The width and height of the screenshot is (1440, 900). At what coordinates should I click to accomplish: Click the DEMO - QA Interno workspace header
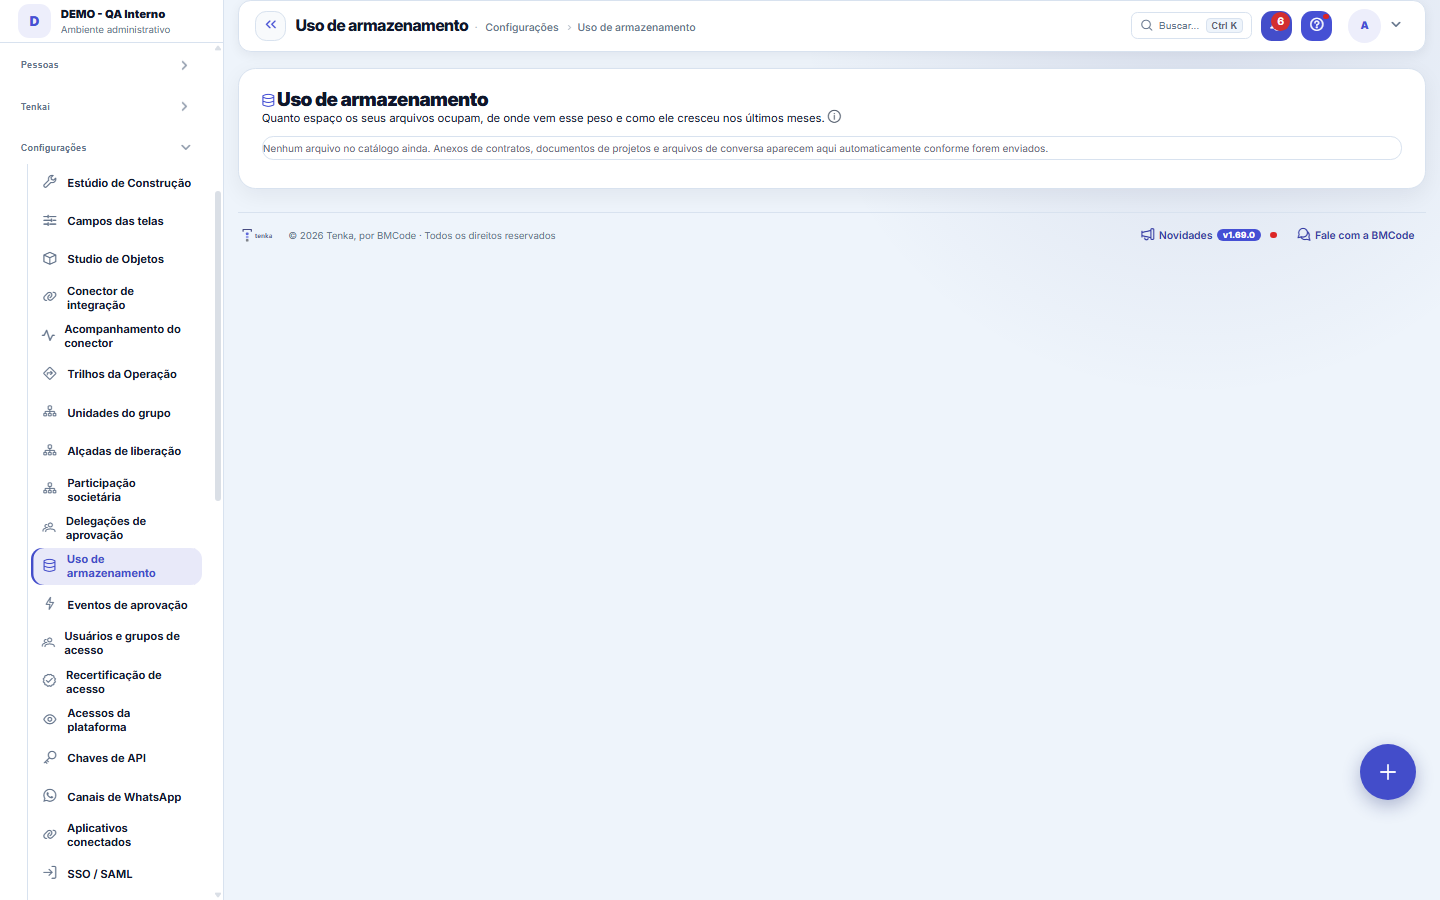[111, 21]
